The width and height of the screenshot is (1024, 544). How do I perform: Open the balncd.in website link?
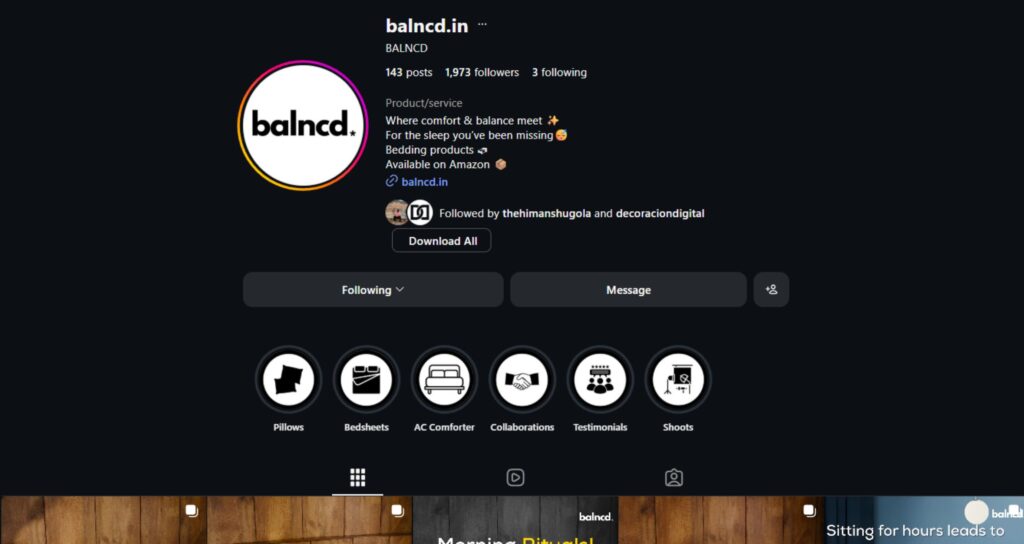(x=424, y=182)
